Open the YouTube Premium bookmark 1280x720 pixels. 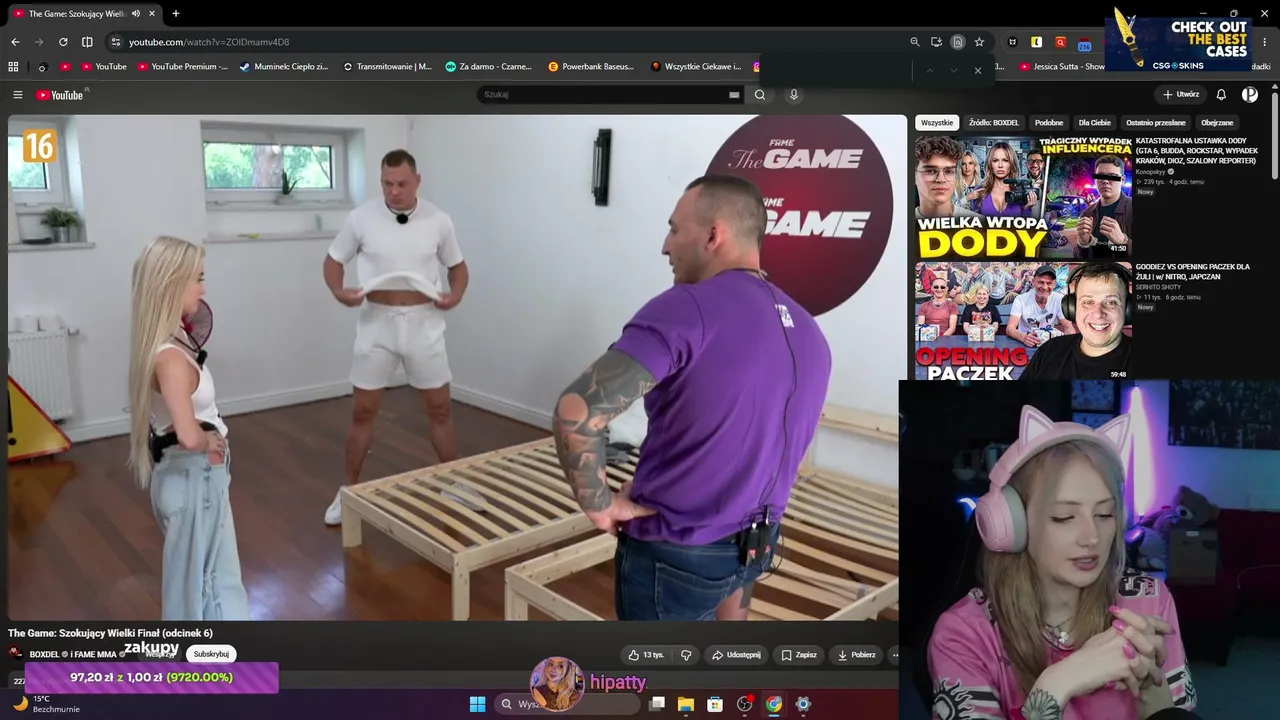pos(183,67)
